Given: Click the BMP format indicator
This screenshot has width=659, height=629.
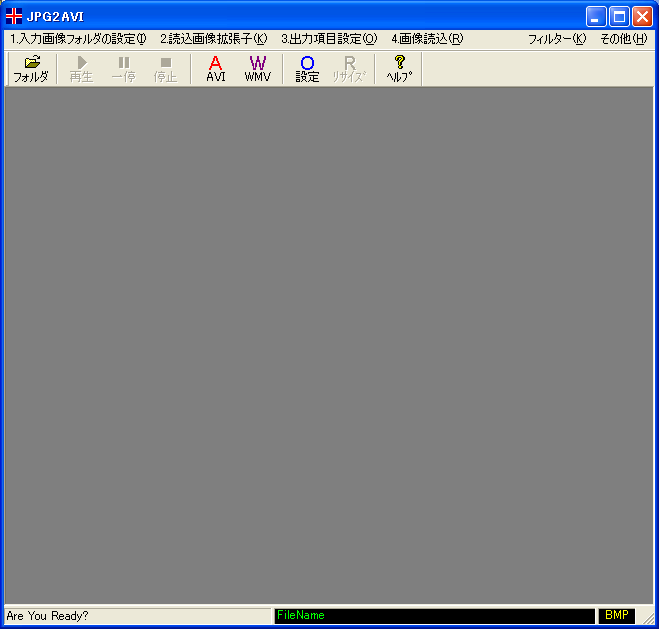Looking at the screenshot, I should coord(617,616).
